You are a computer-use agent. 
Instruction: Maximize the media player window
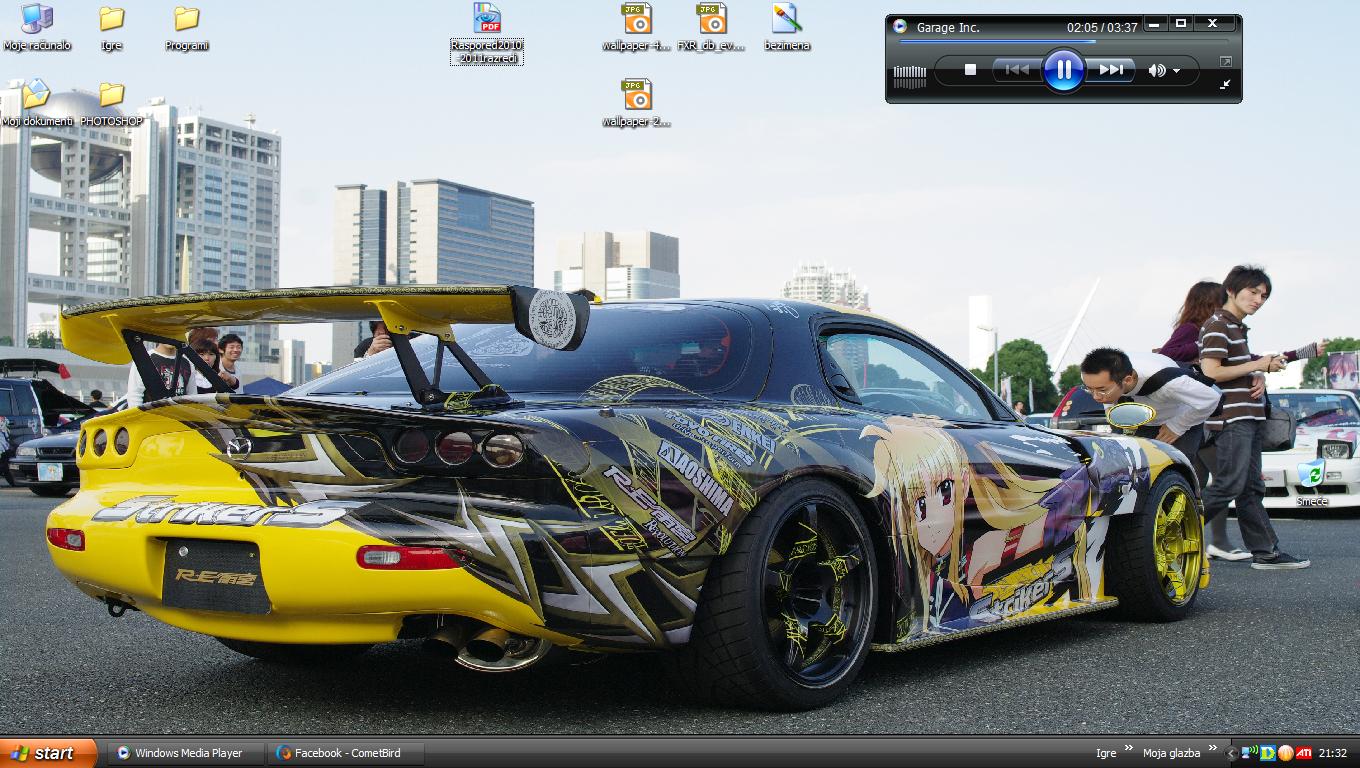click(x=1181, y=24)
